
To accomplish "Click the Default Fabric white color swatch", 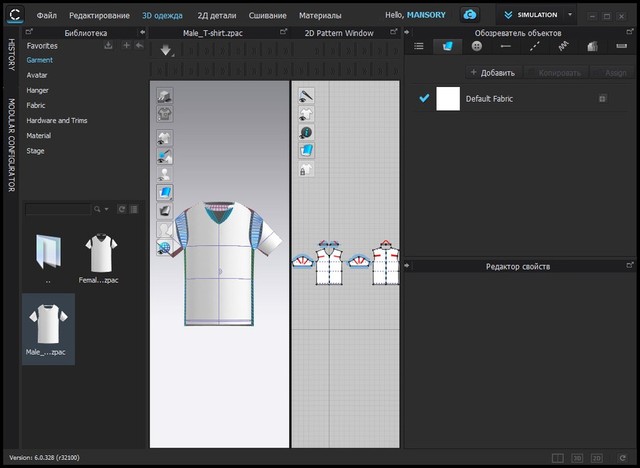I will 448,98.
